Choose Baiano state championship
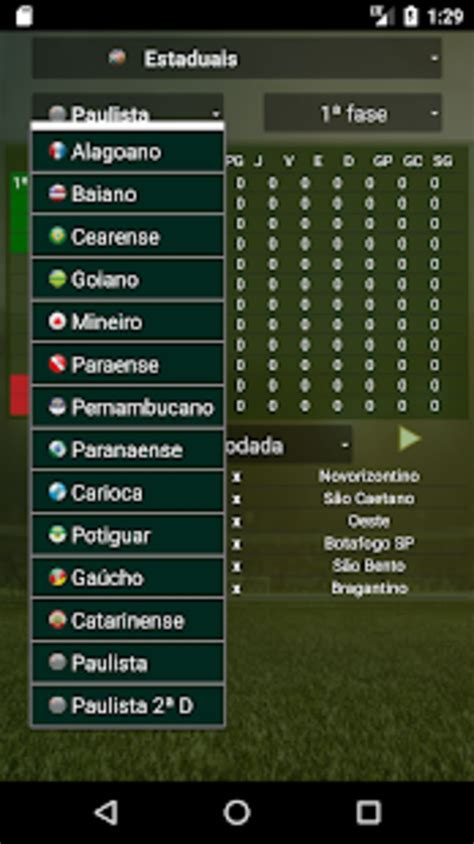This screenshot has height=844, width=474. pyautogui.click(x=128, y=194)
